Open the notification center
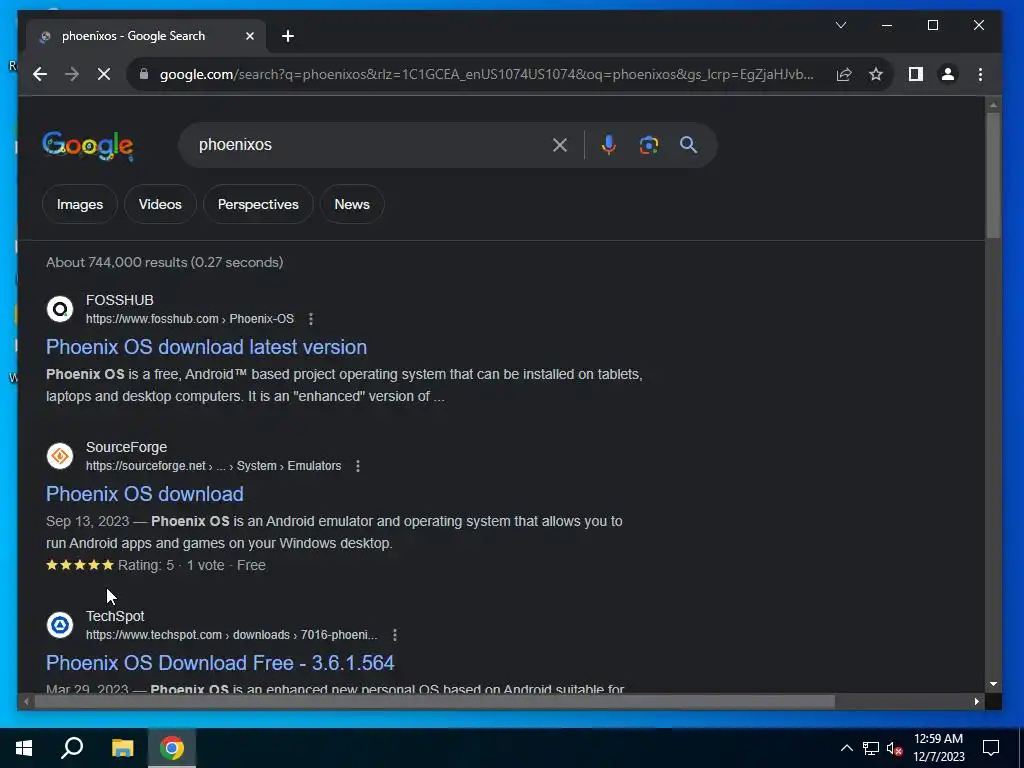 [991, 748]
